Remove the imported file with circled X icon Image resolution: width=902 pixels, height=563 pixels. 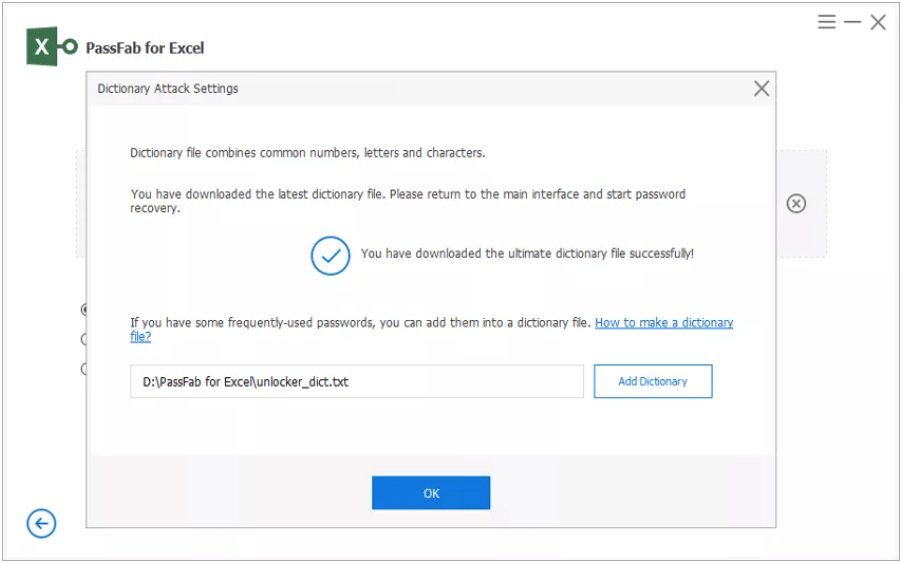pos(796,204)
